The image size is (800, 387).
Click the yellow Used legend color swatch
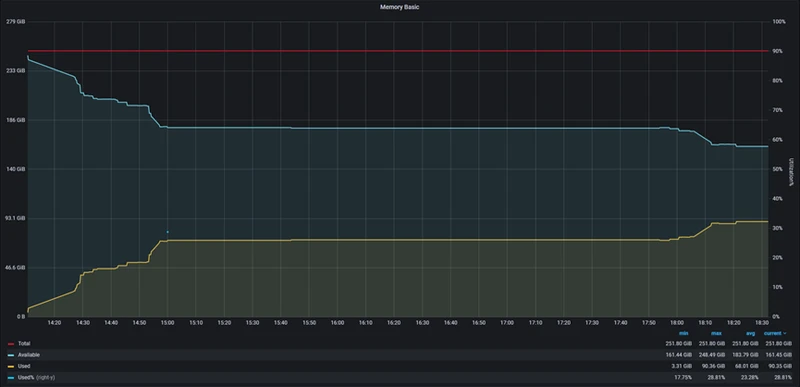pos(11,367)
